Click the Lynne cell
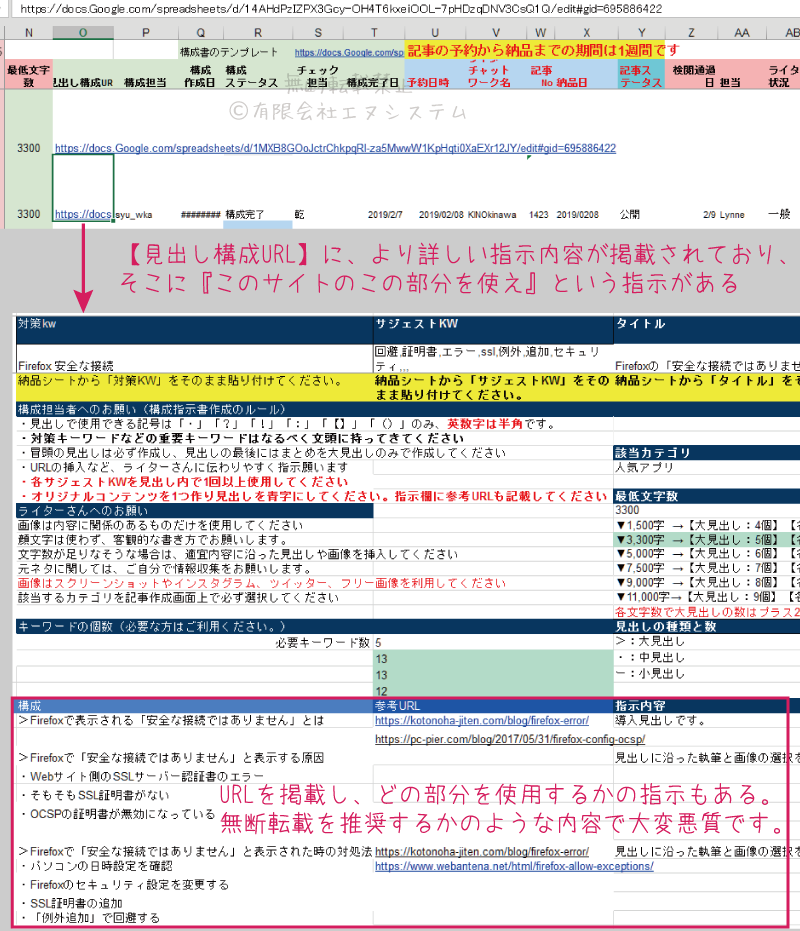This screenshot has height=931, width=800. click(x=731, y=214)
